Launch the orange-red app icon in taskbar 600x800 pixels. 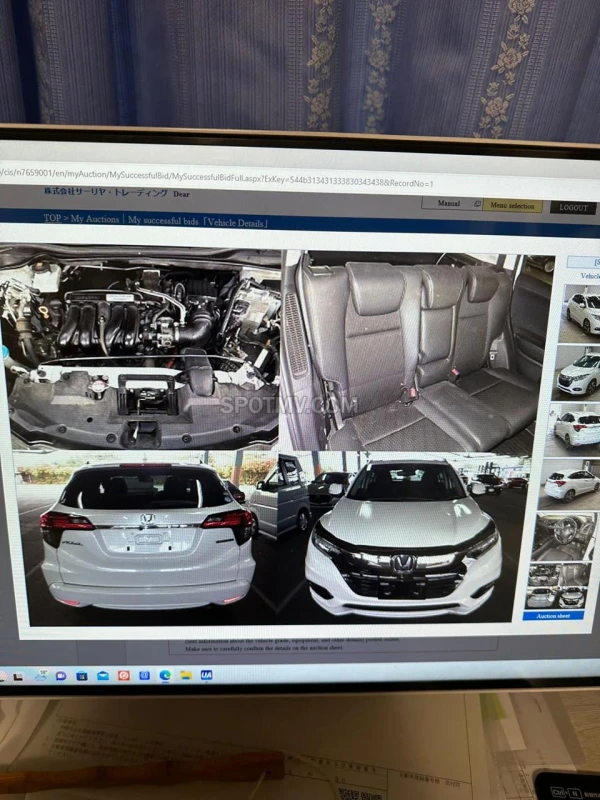(123, 676)
